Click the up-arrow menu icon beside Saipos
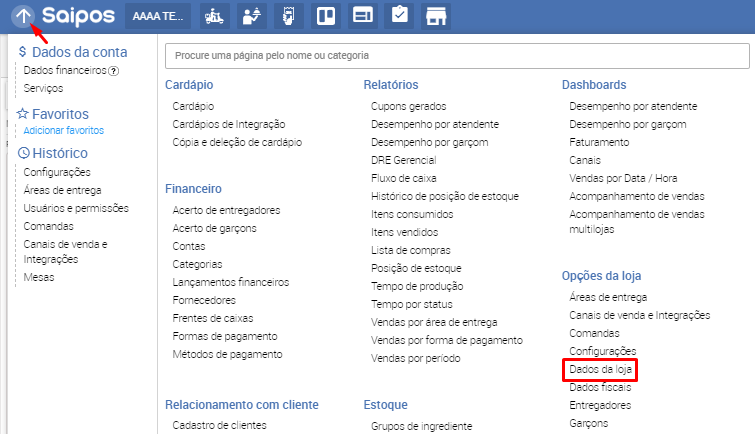 tap(24, 16)
